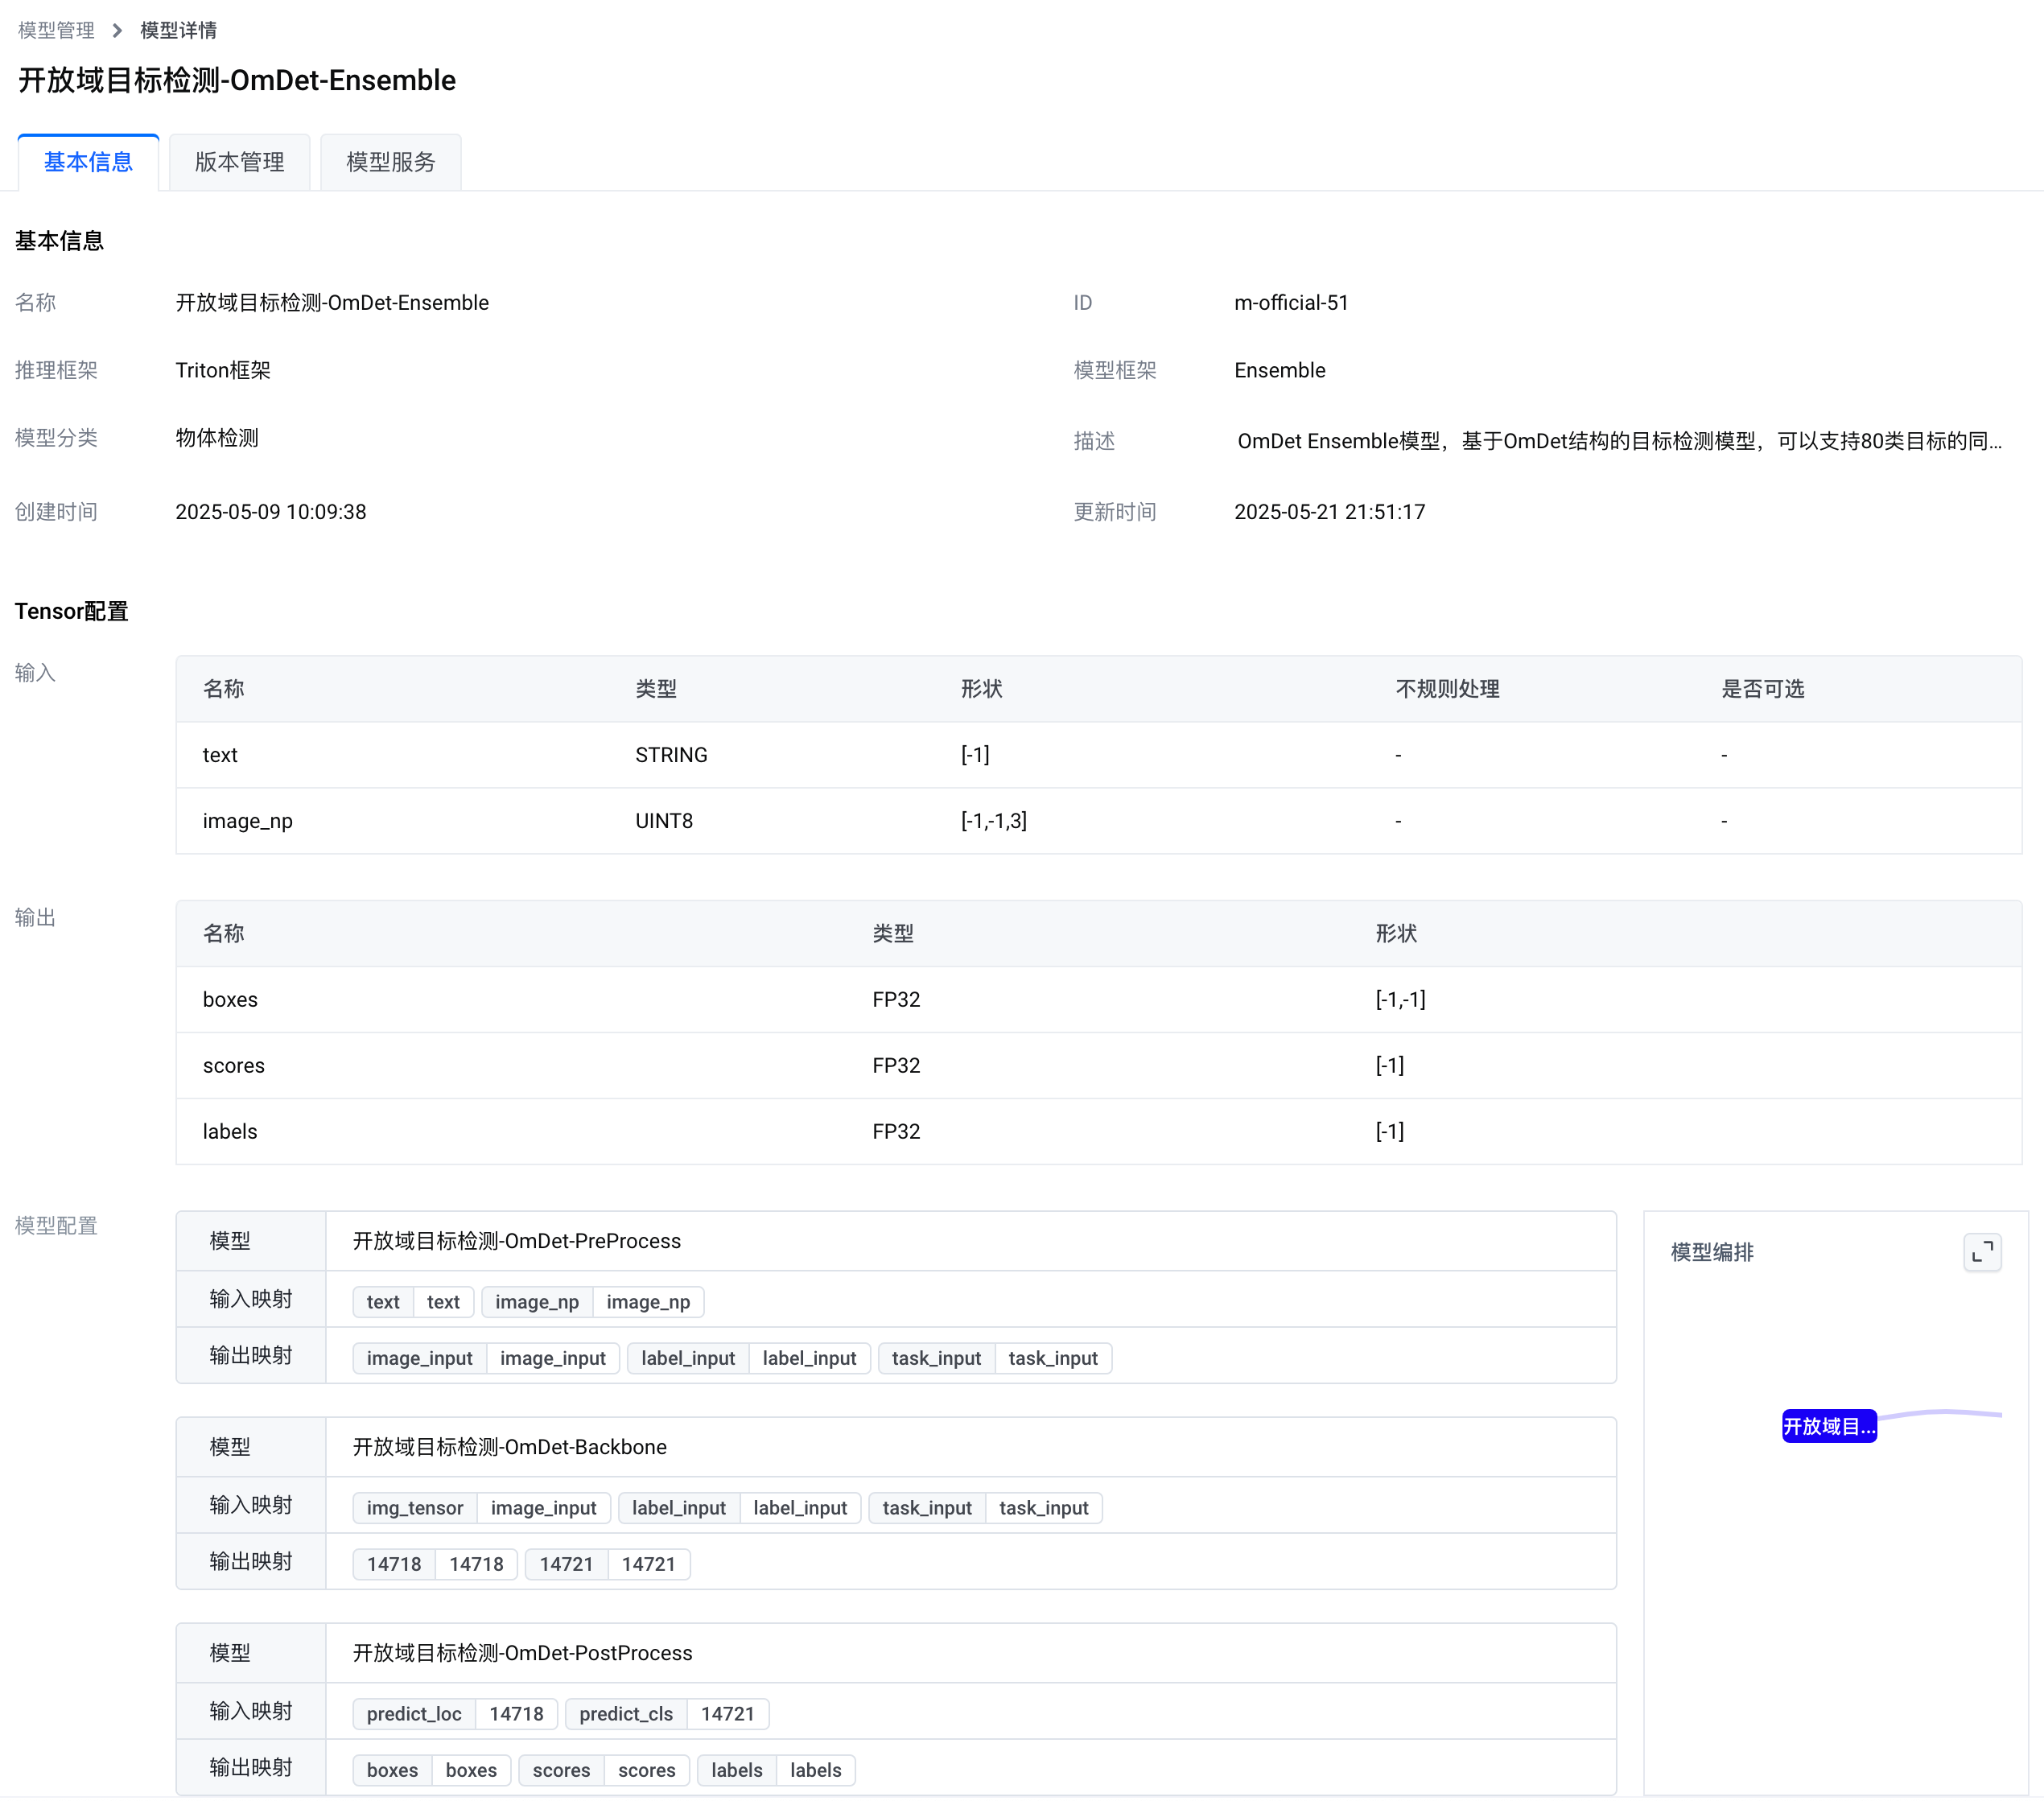Select the 基本信息 tab
Image resolution: width=2044 pixels, height=1801 pixels.
pyautogui.click(x=88, y=162)
